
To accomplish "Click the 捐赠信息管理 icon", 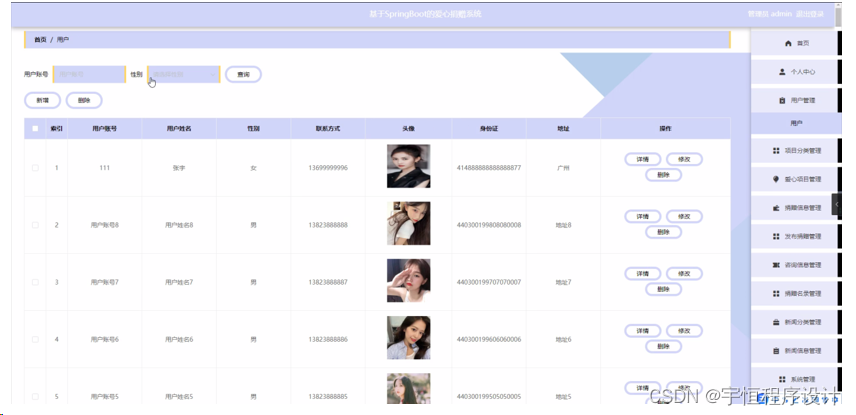I will (x=776, y=208).
